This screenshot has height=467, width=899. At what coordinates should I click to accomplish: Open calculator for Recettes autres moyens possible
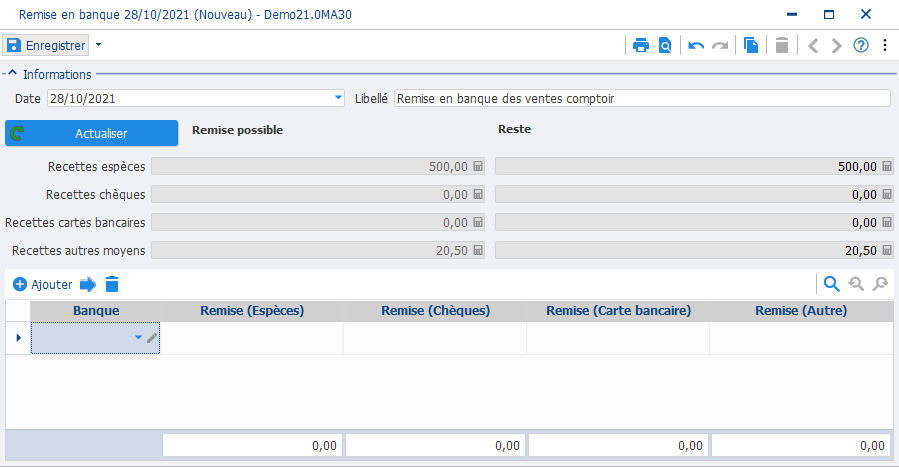coord(478,250)
